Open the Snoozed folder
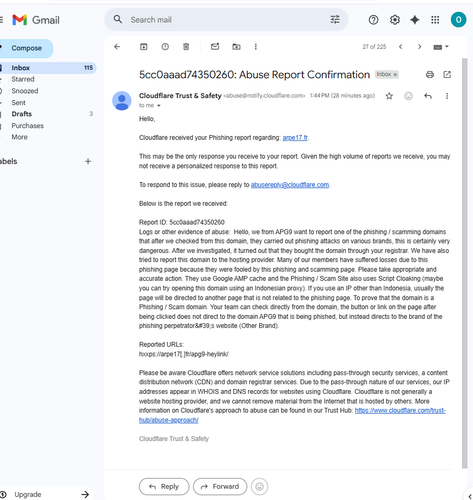 point(25,91)
